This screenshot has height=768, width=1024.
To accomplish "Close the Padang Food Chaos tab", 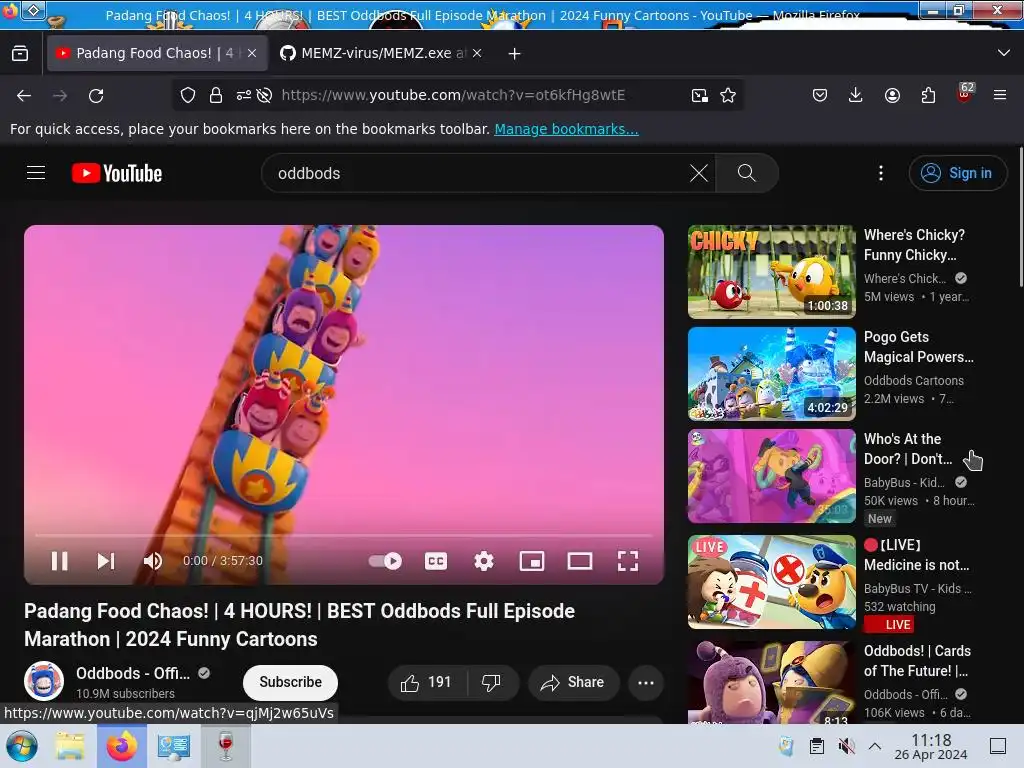I will tap(252, 53).
